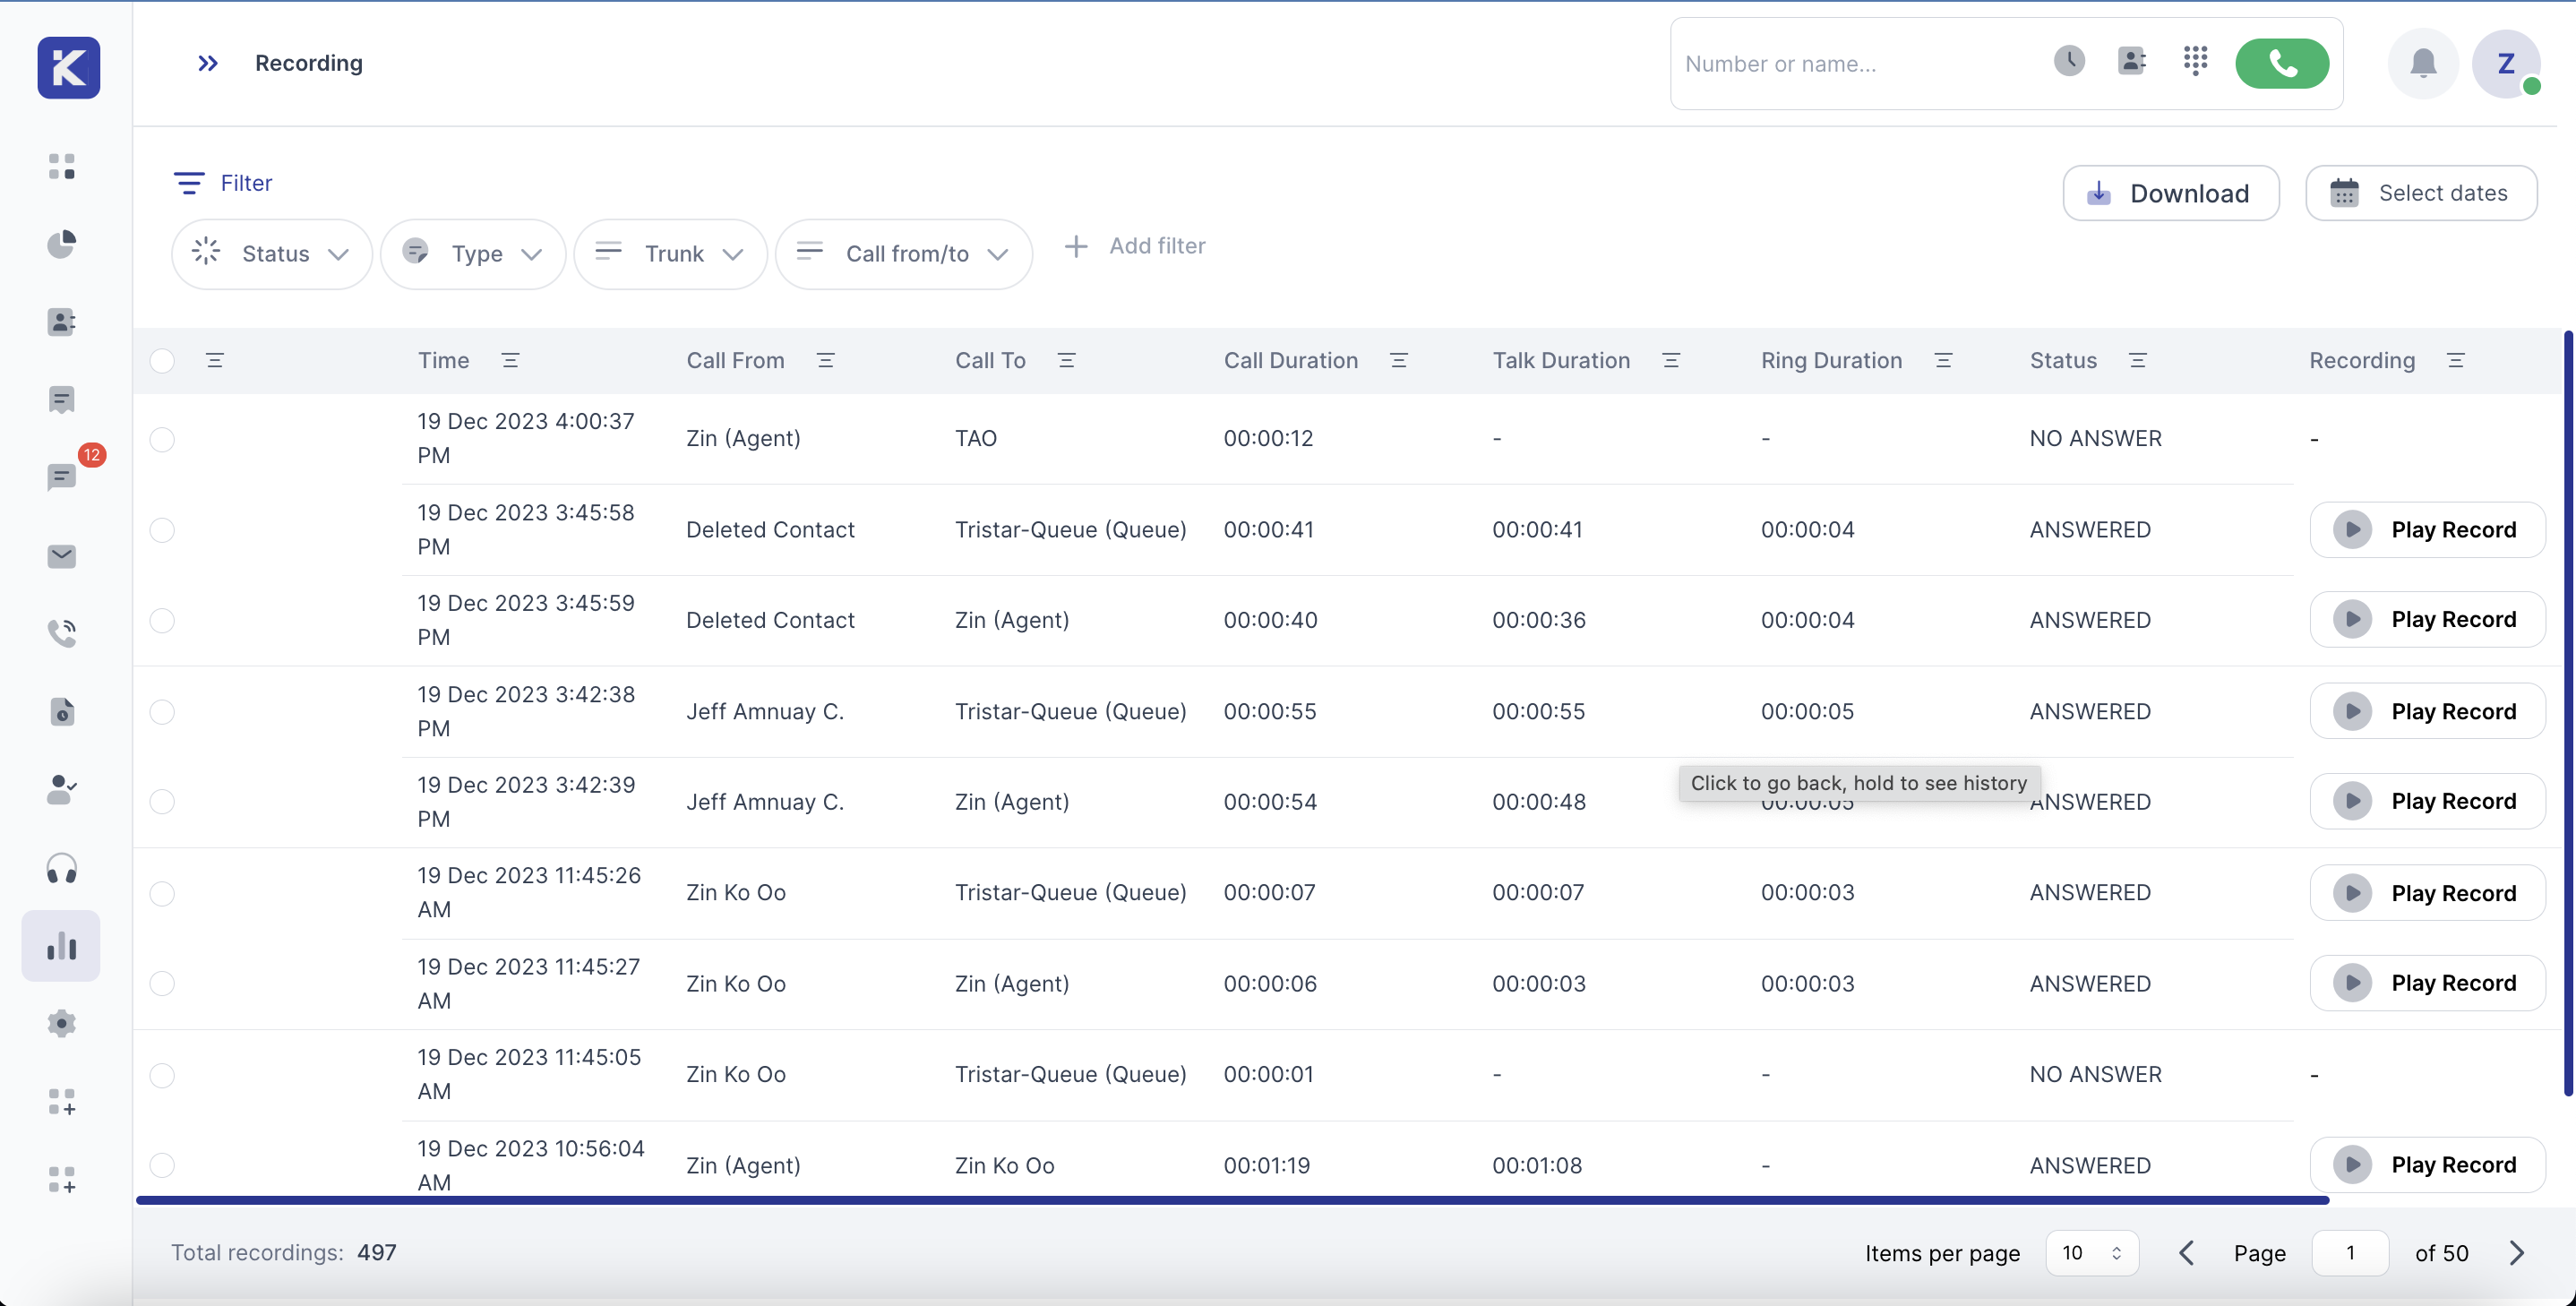Open the dialpad keypad icon
Screen dimensions: 2576x1306
2195,61
